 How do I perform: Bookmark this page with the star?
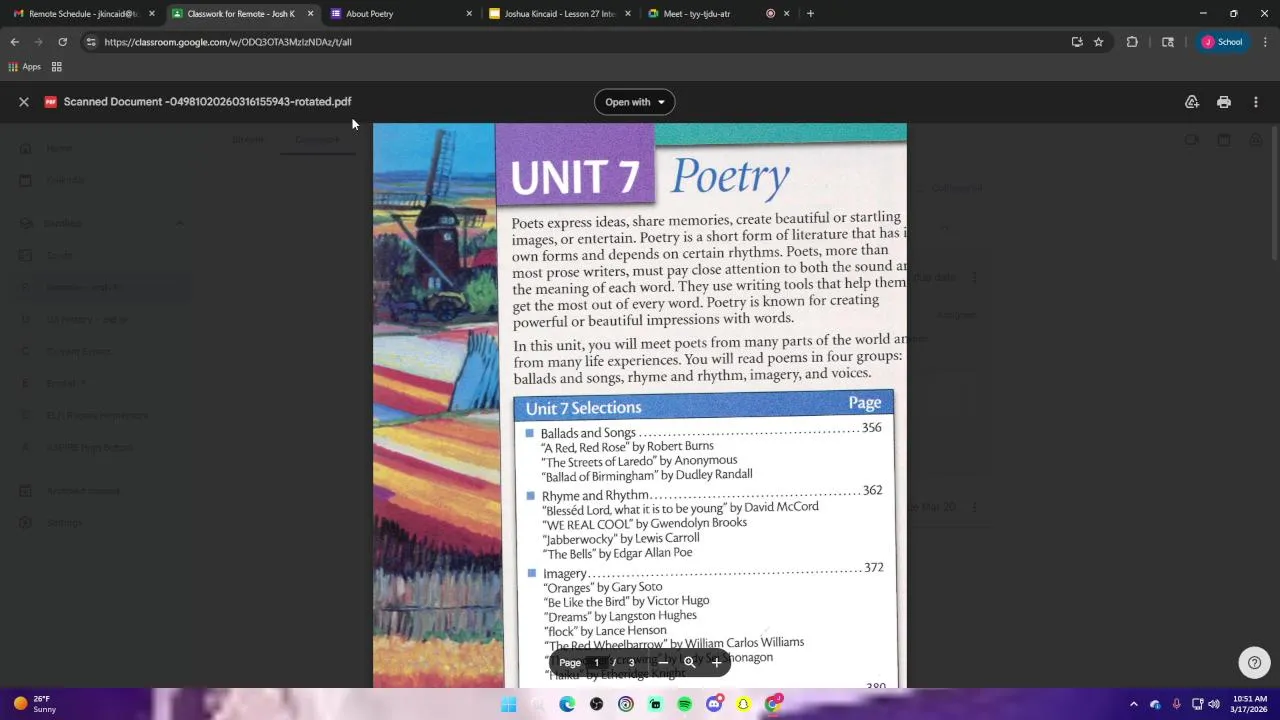(x=1098, y=42)
